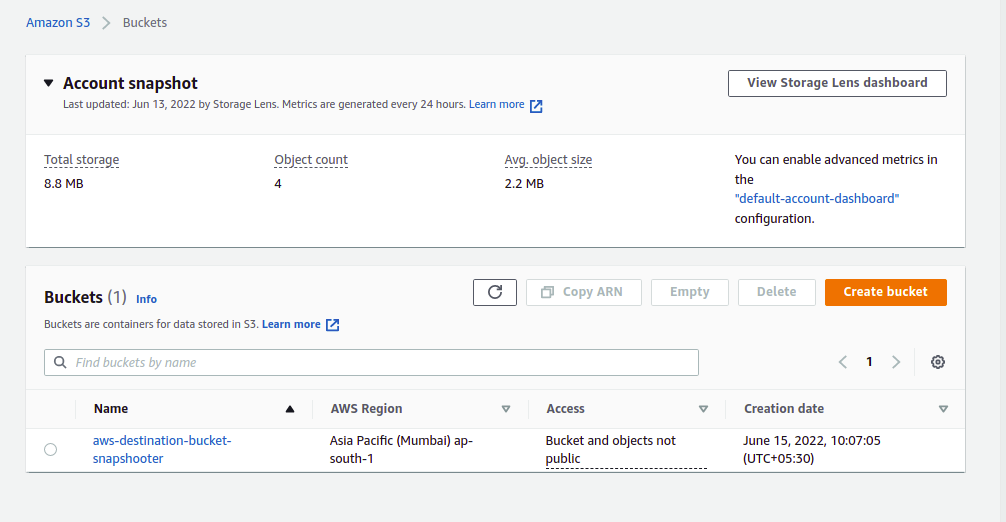Open the default-account-dashboard link
The width and height of the screenshot is (1006, 522).
click(x=817, y=199)
